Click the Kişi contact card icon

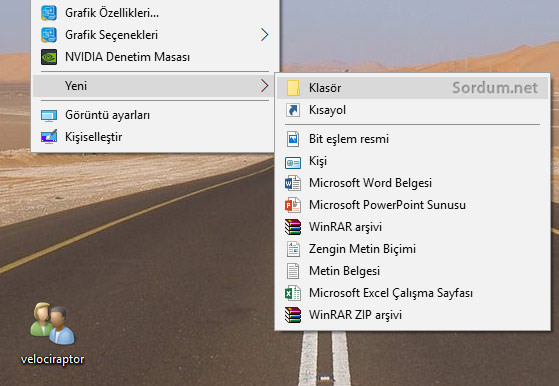coord(293,163)
